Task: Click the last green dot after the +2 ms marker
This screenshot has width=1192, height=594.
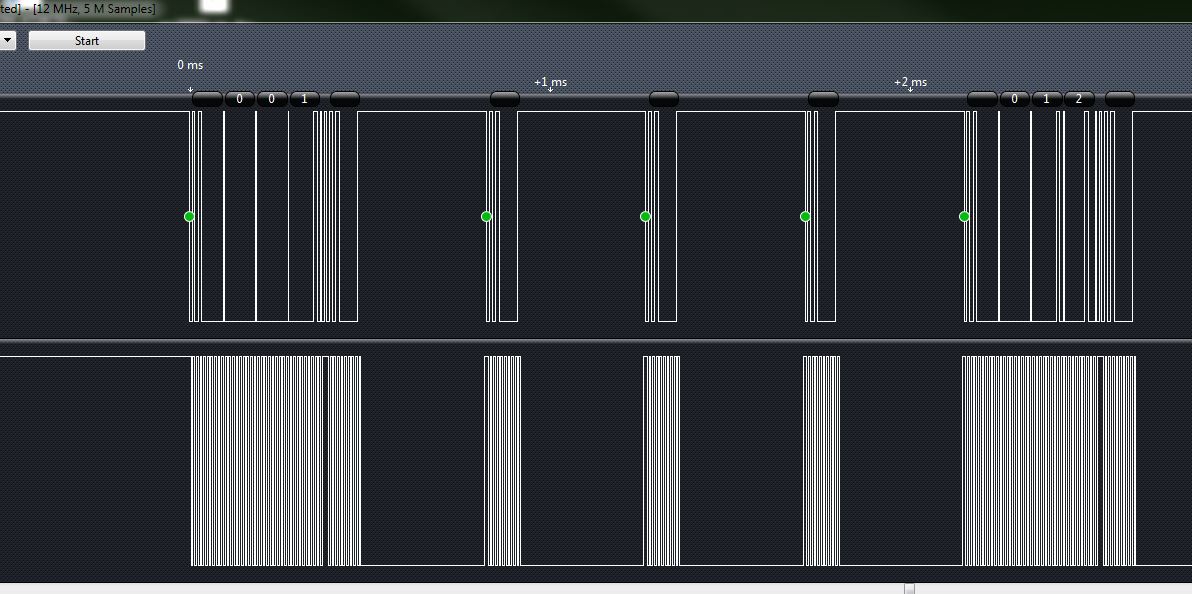Action: [x=964, y=217]
